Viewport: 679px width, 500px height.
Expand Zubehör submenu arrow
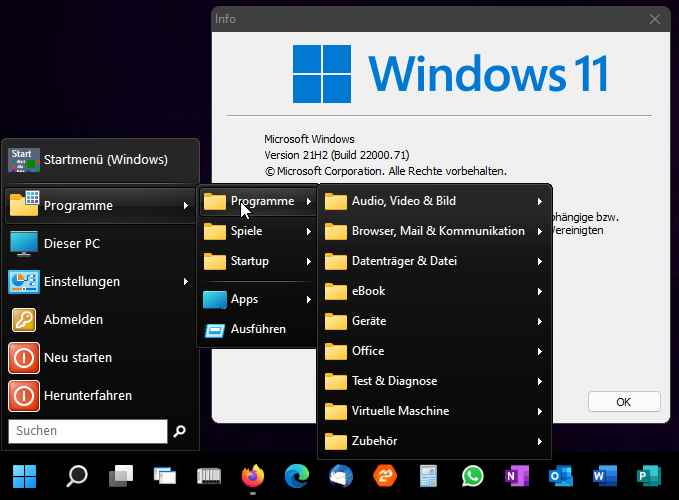(x=540, y=442)
